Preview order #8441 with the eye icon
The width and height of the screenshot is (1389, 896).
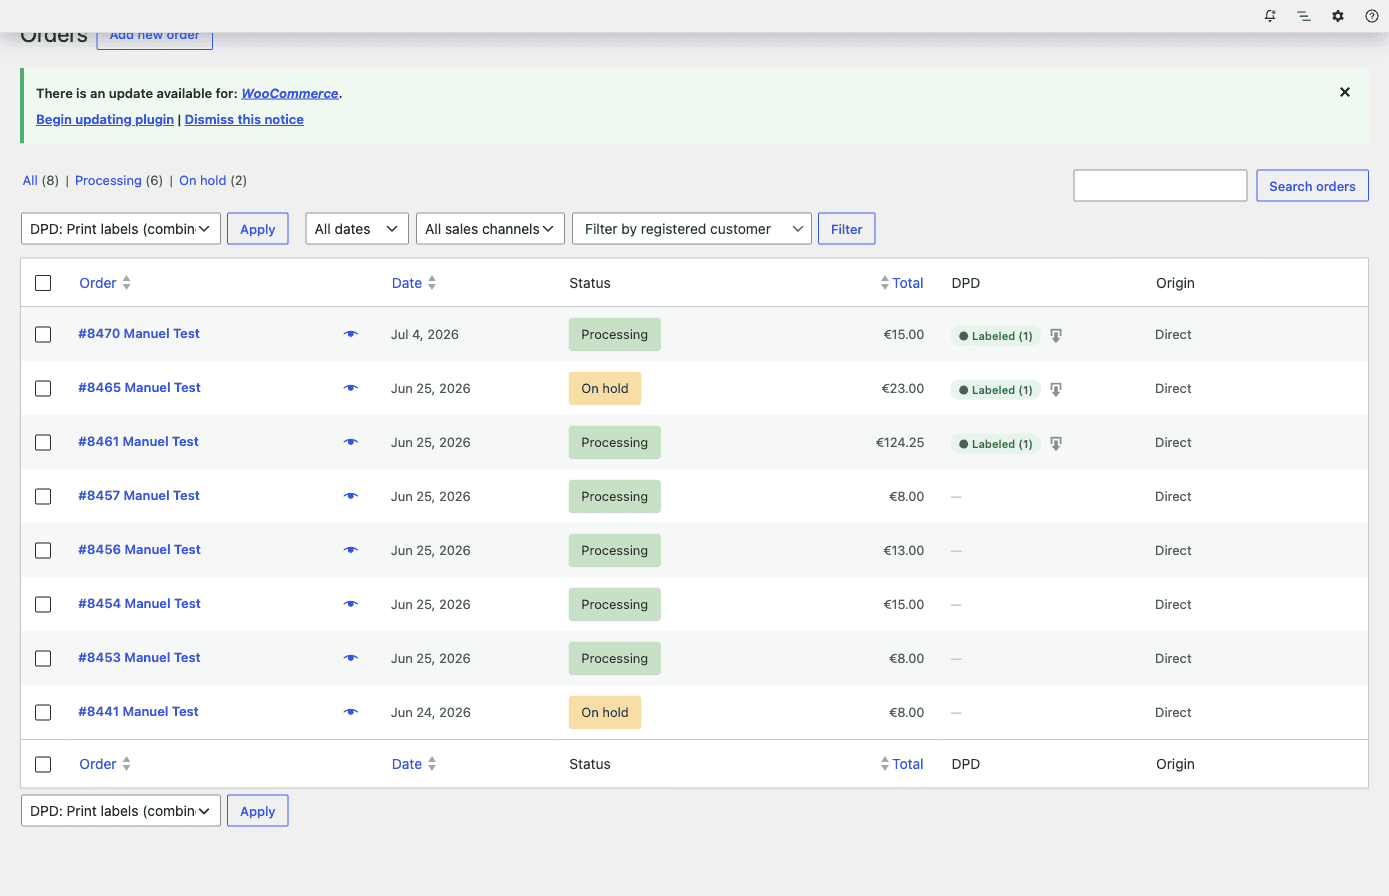click(351, 712)
